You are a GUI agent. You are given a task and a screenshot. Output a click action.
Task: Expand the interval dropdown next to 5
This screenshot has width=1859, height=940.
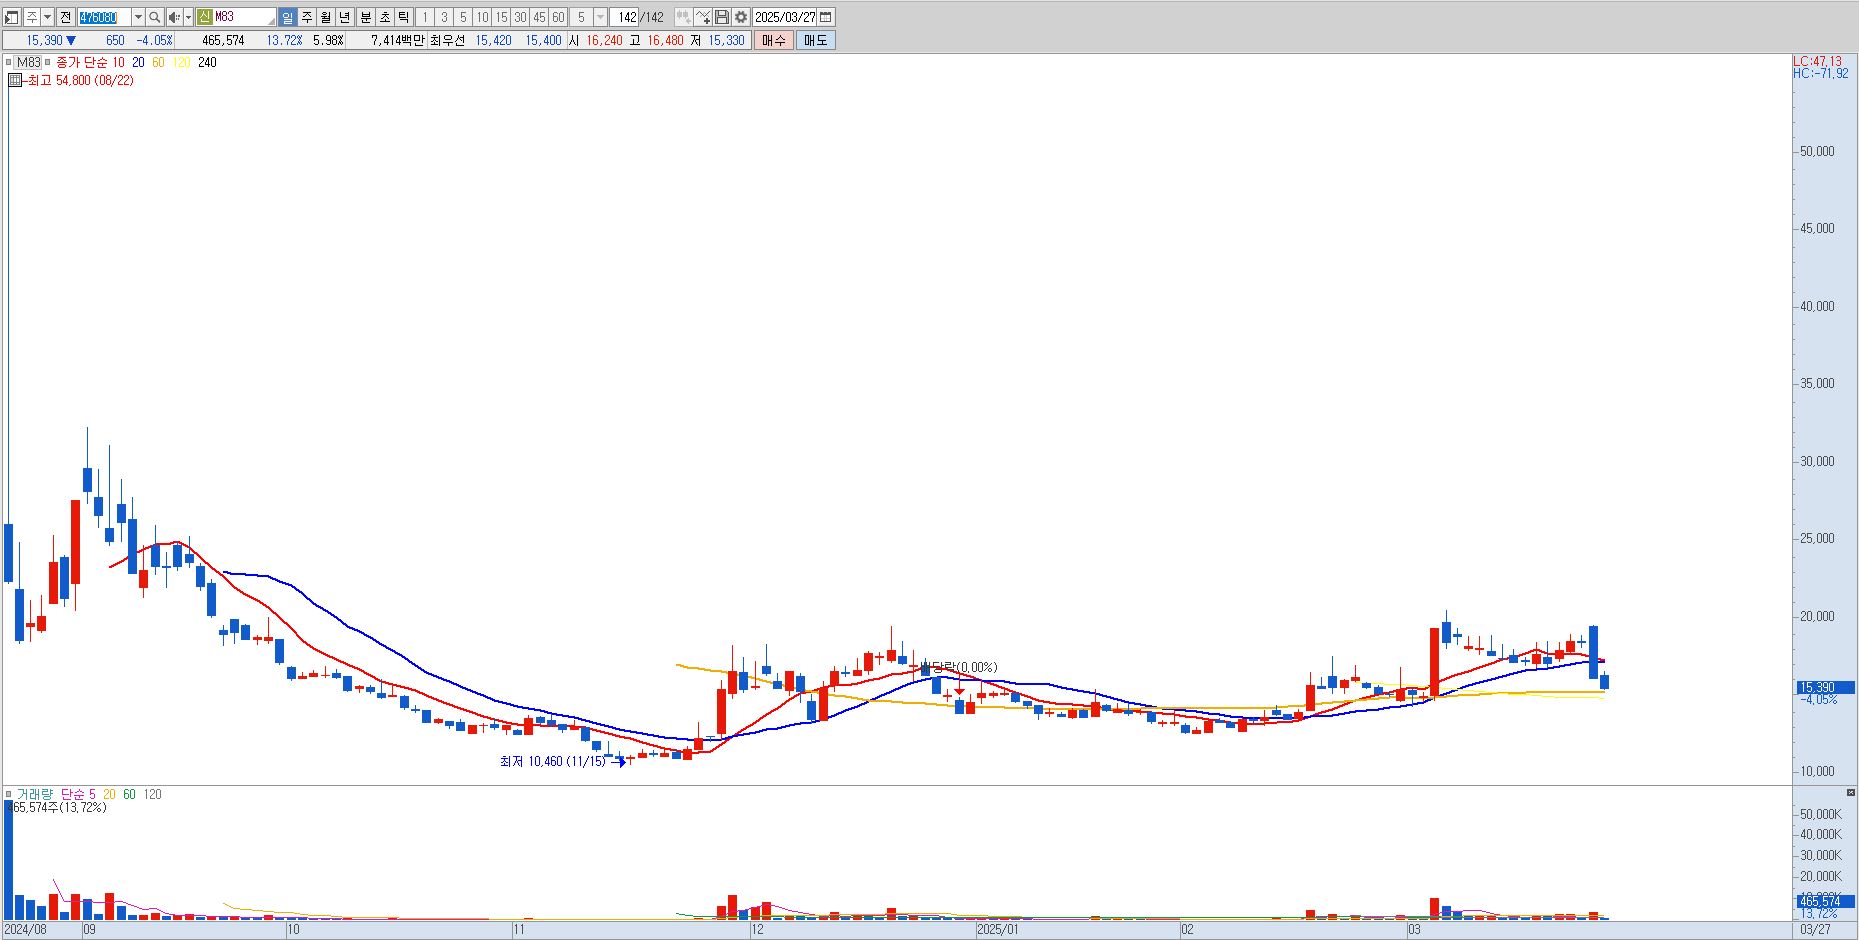tap(600, 17)
